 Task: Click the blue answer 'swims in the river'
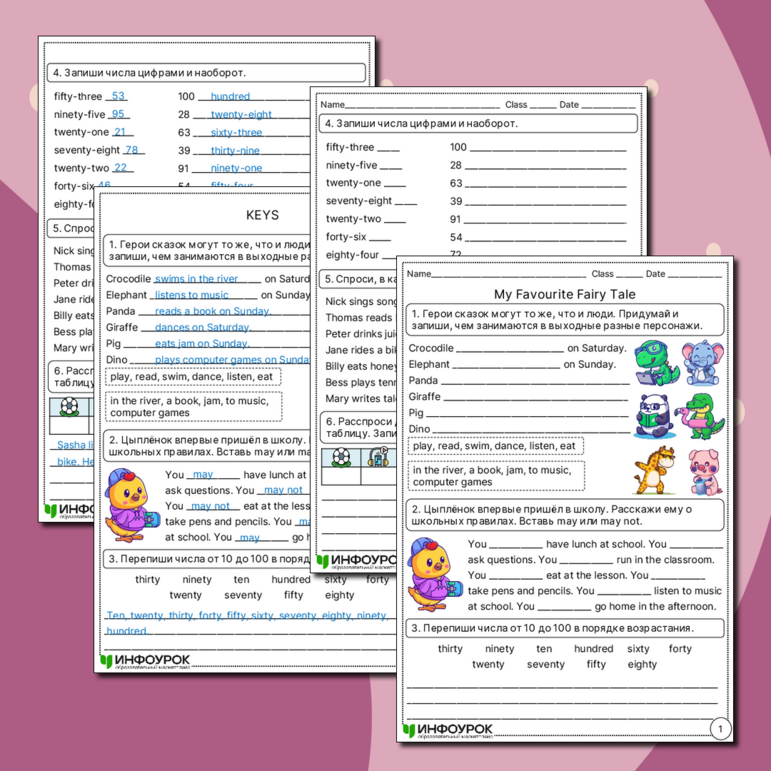pos(196,279)
